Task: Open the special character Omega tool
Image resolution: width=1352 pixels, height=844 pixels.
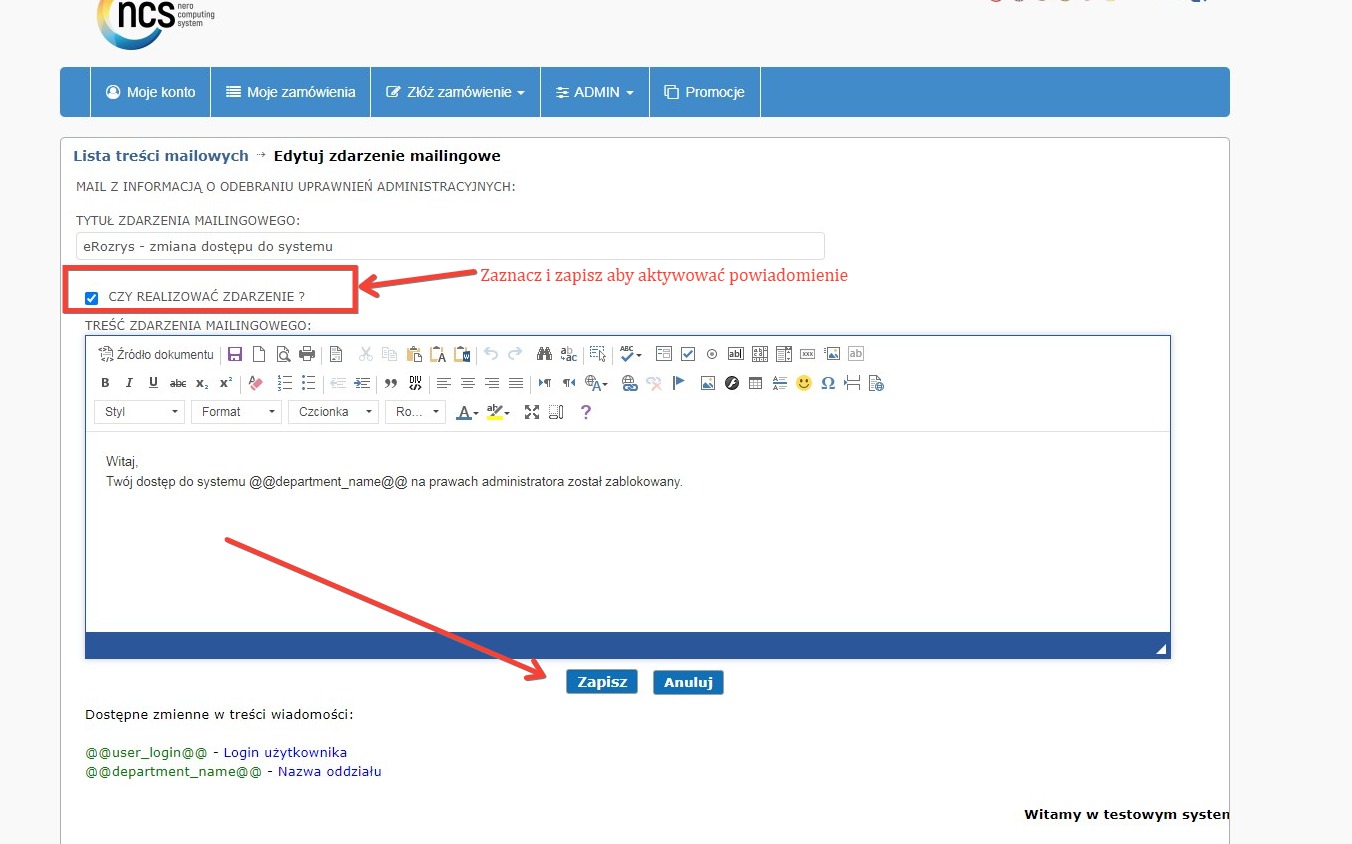Action: (x=828, y=383)
